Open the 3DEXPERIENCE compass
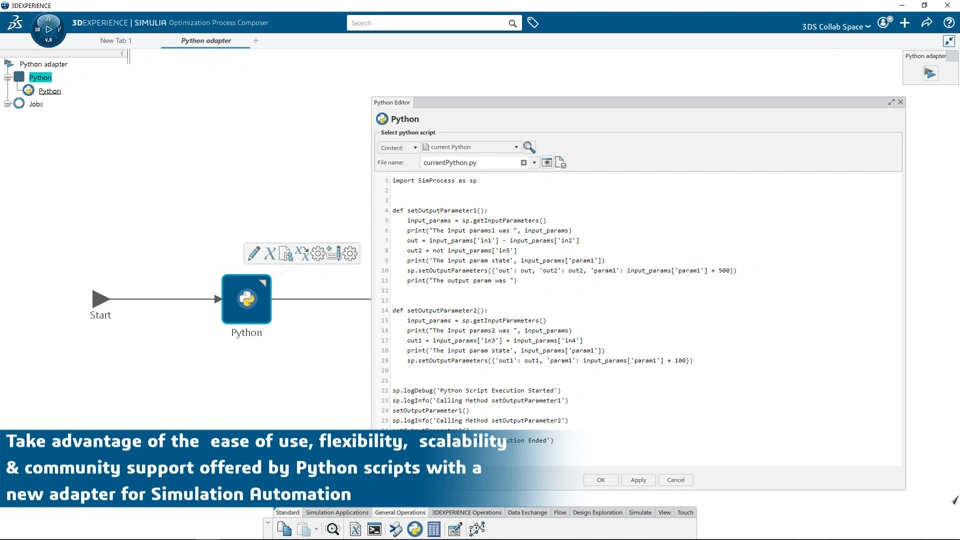Image resolution: width=960 pixels, height=540 pixels. 48,29
